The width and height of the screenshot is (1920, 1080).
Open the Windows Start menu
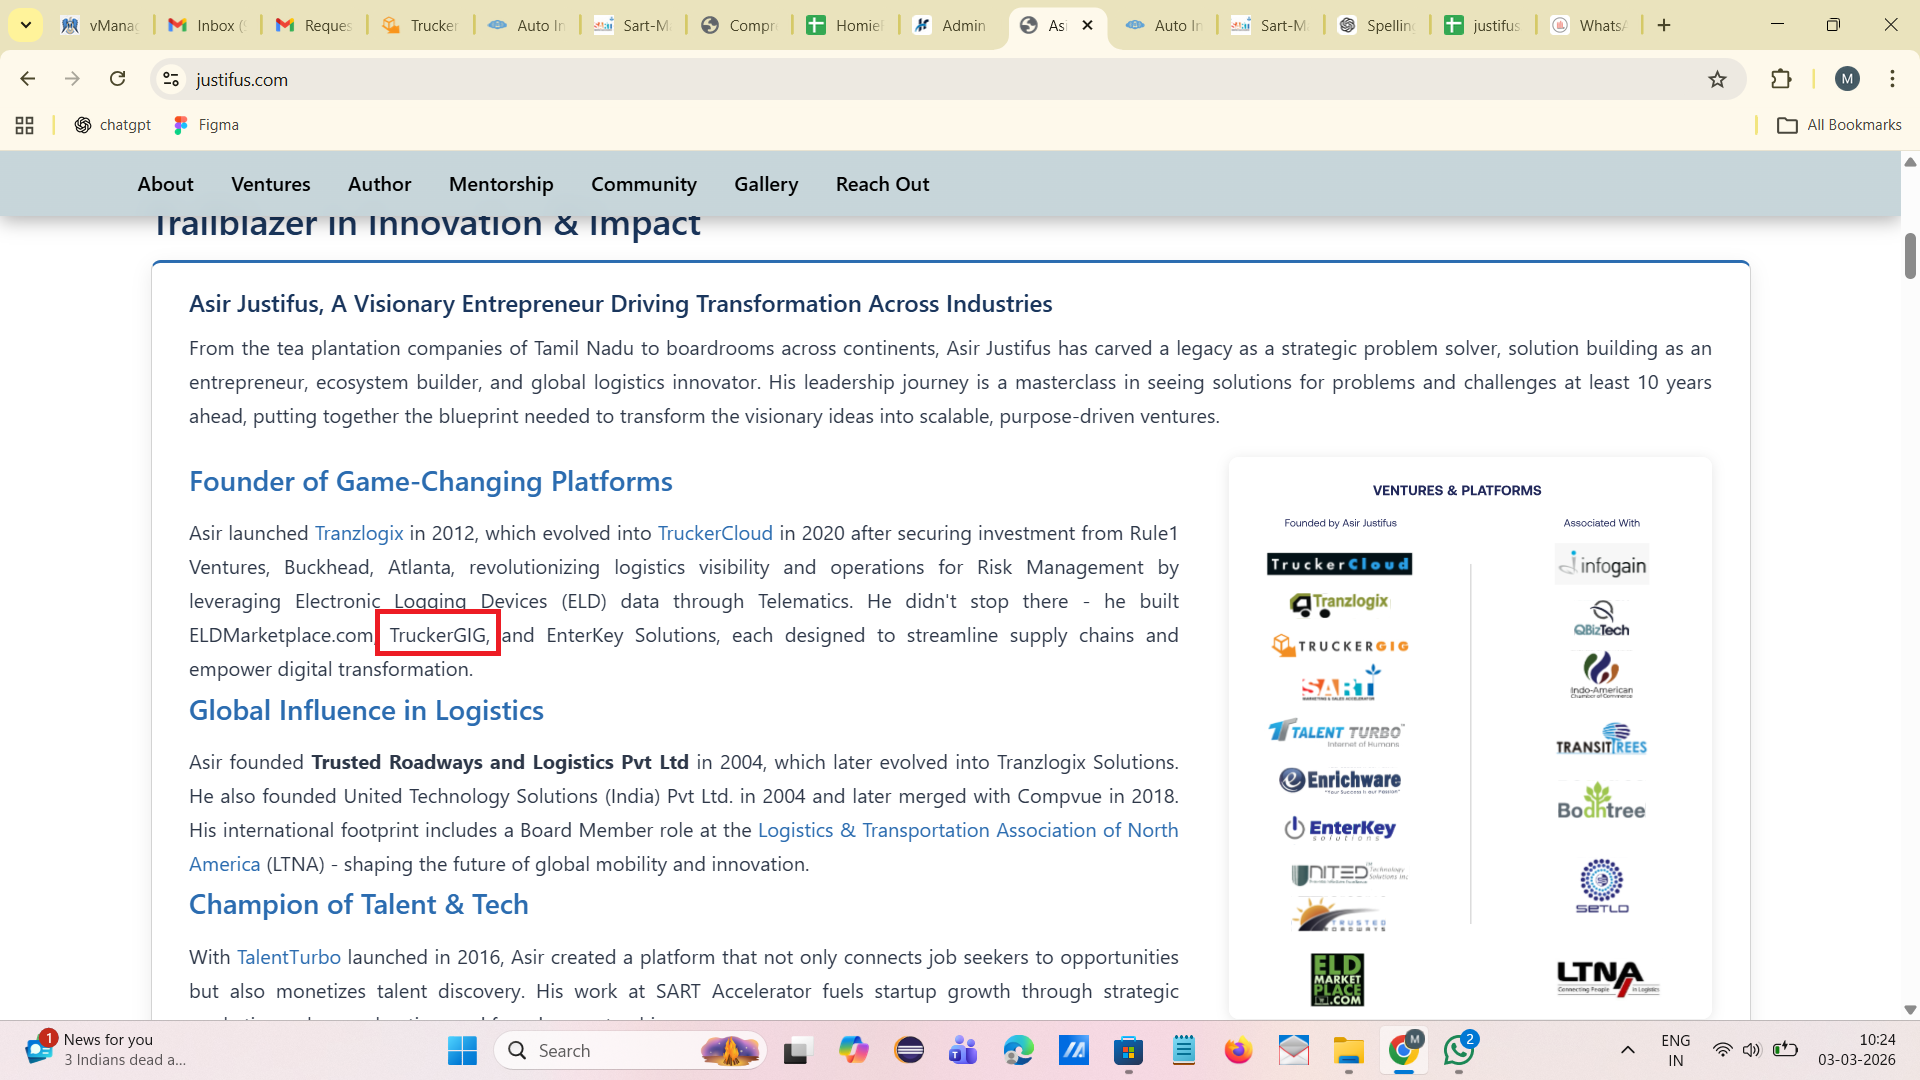click(x=462, y=1050)
